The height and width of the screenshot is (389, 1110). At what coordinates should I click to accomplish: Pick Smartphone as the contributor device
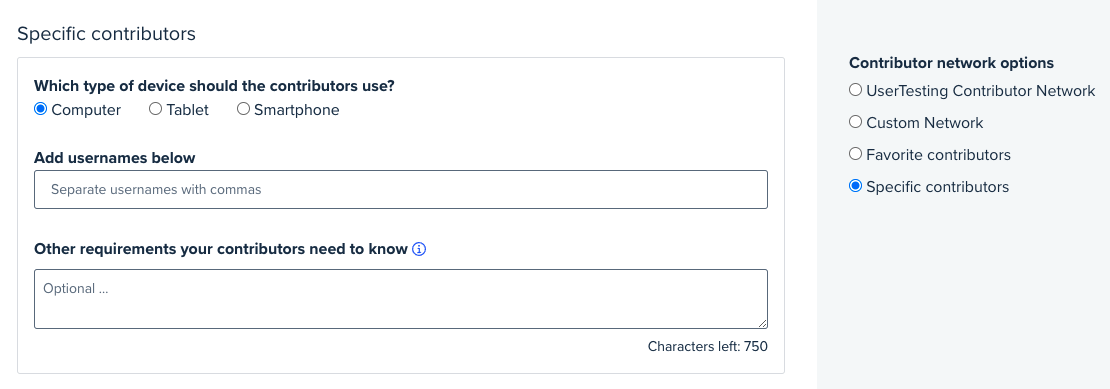click(x=244, y=109)
